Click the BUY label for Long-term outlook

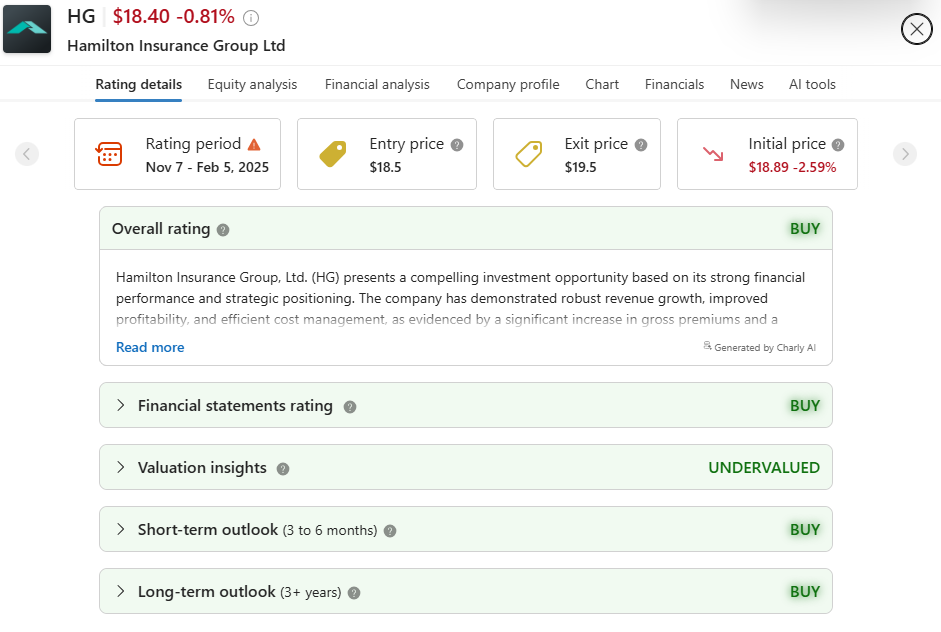pyautogui.click(x=805, y=591)
